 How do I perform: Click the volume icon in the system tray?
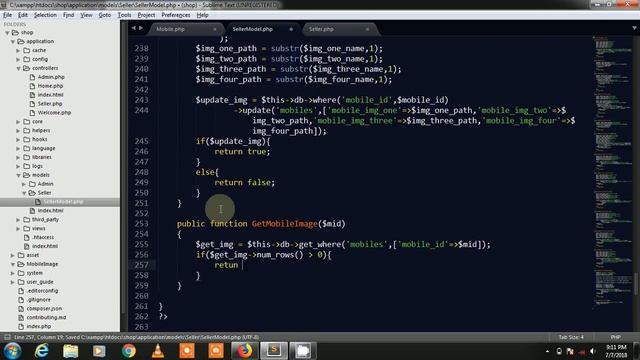(593, 351)
